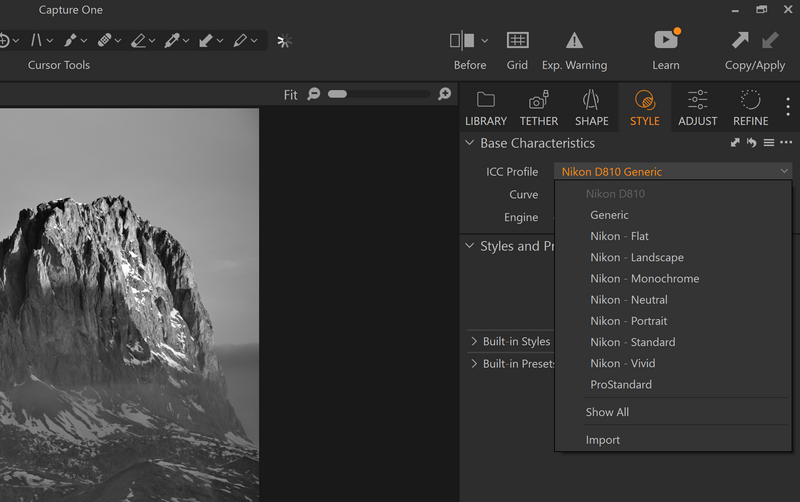Select the brush mask cursor tool
Viewport: 800px width, 502px height.
pyautogui.click(x=70, y=40)
